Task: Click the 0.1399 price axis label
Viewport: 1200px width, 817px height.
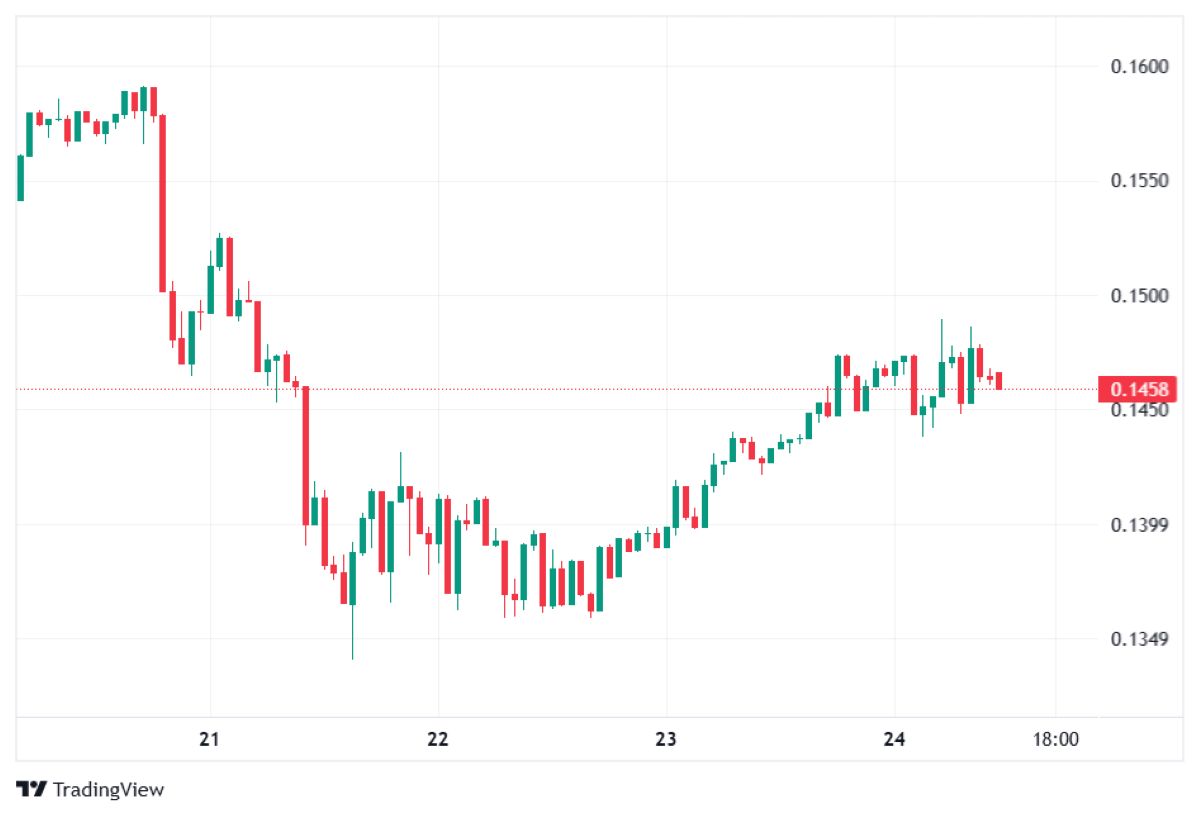Action: (1139, 525)
